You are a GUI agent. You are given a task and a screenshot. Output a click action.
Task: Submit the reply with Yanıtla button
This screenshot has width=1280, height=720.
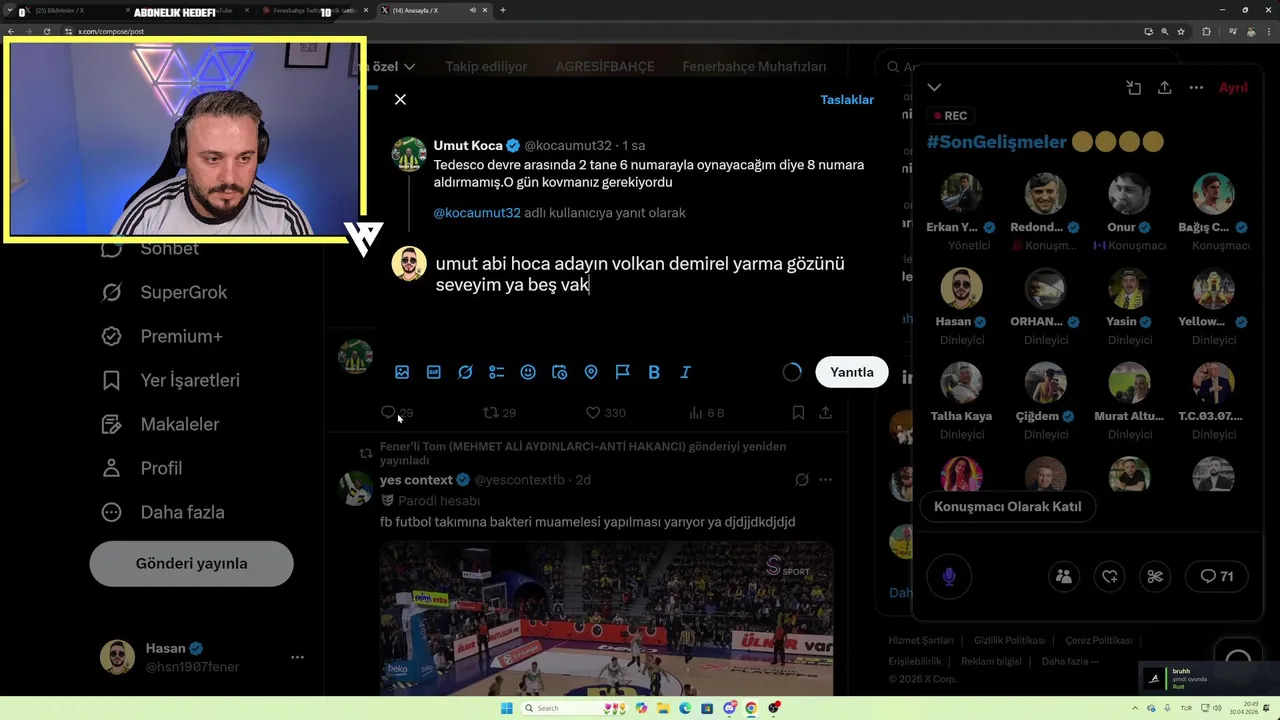tap(852, 372)
